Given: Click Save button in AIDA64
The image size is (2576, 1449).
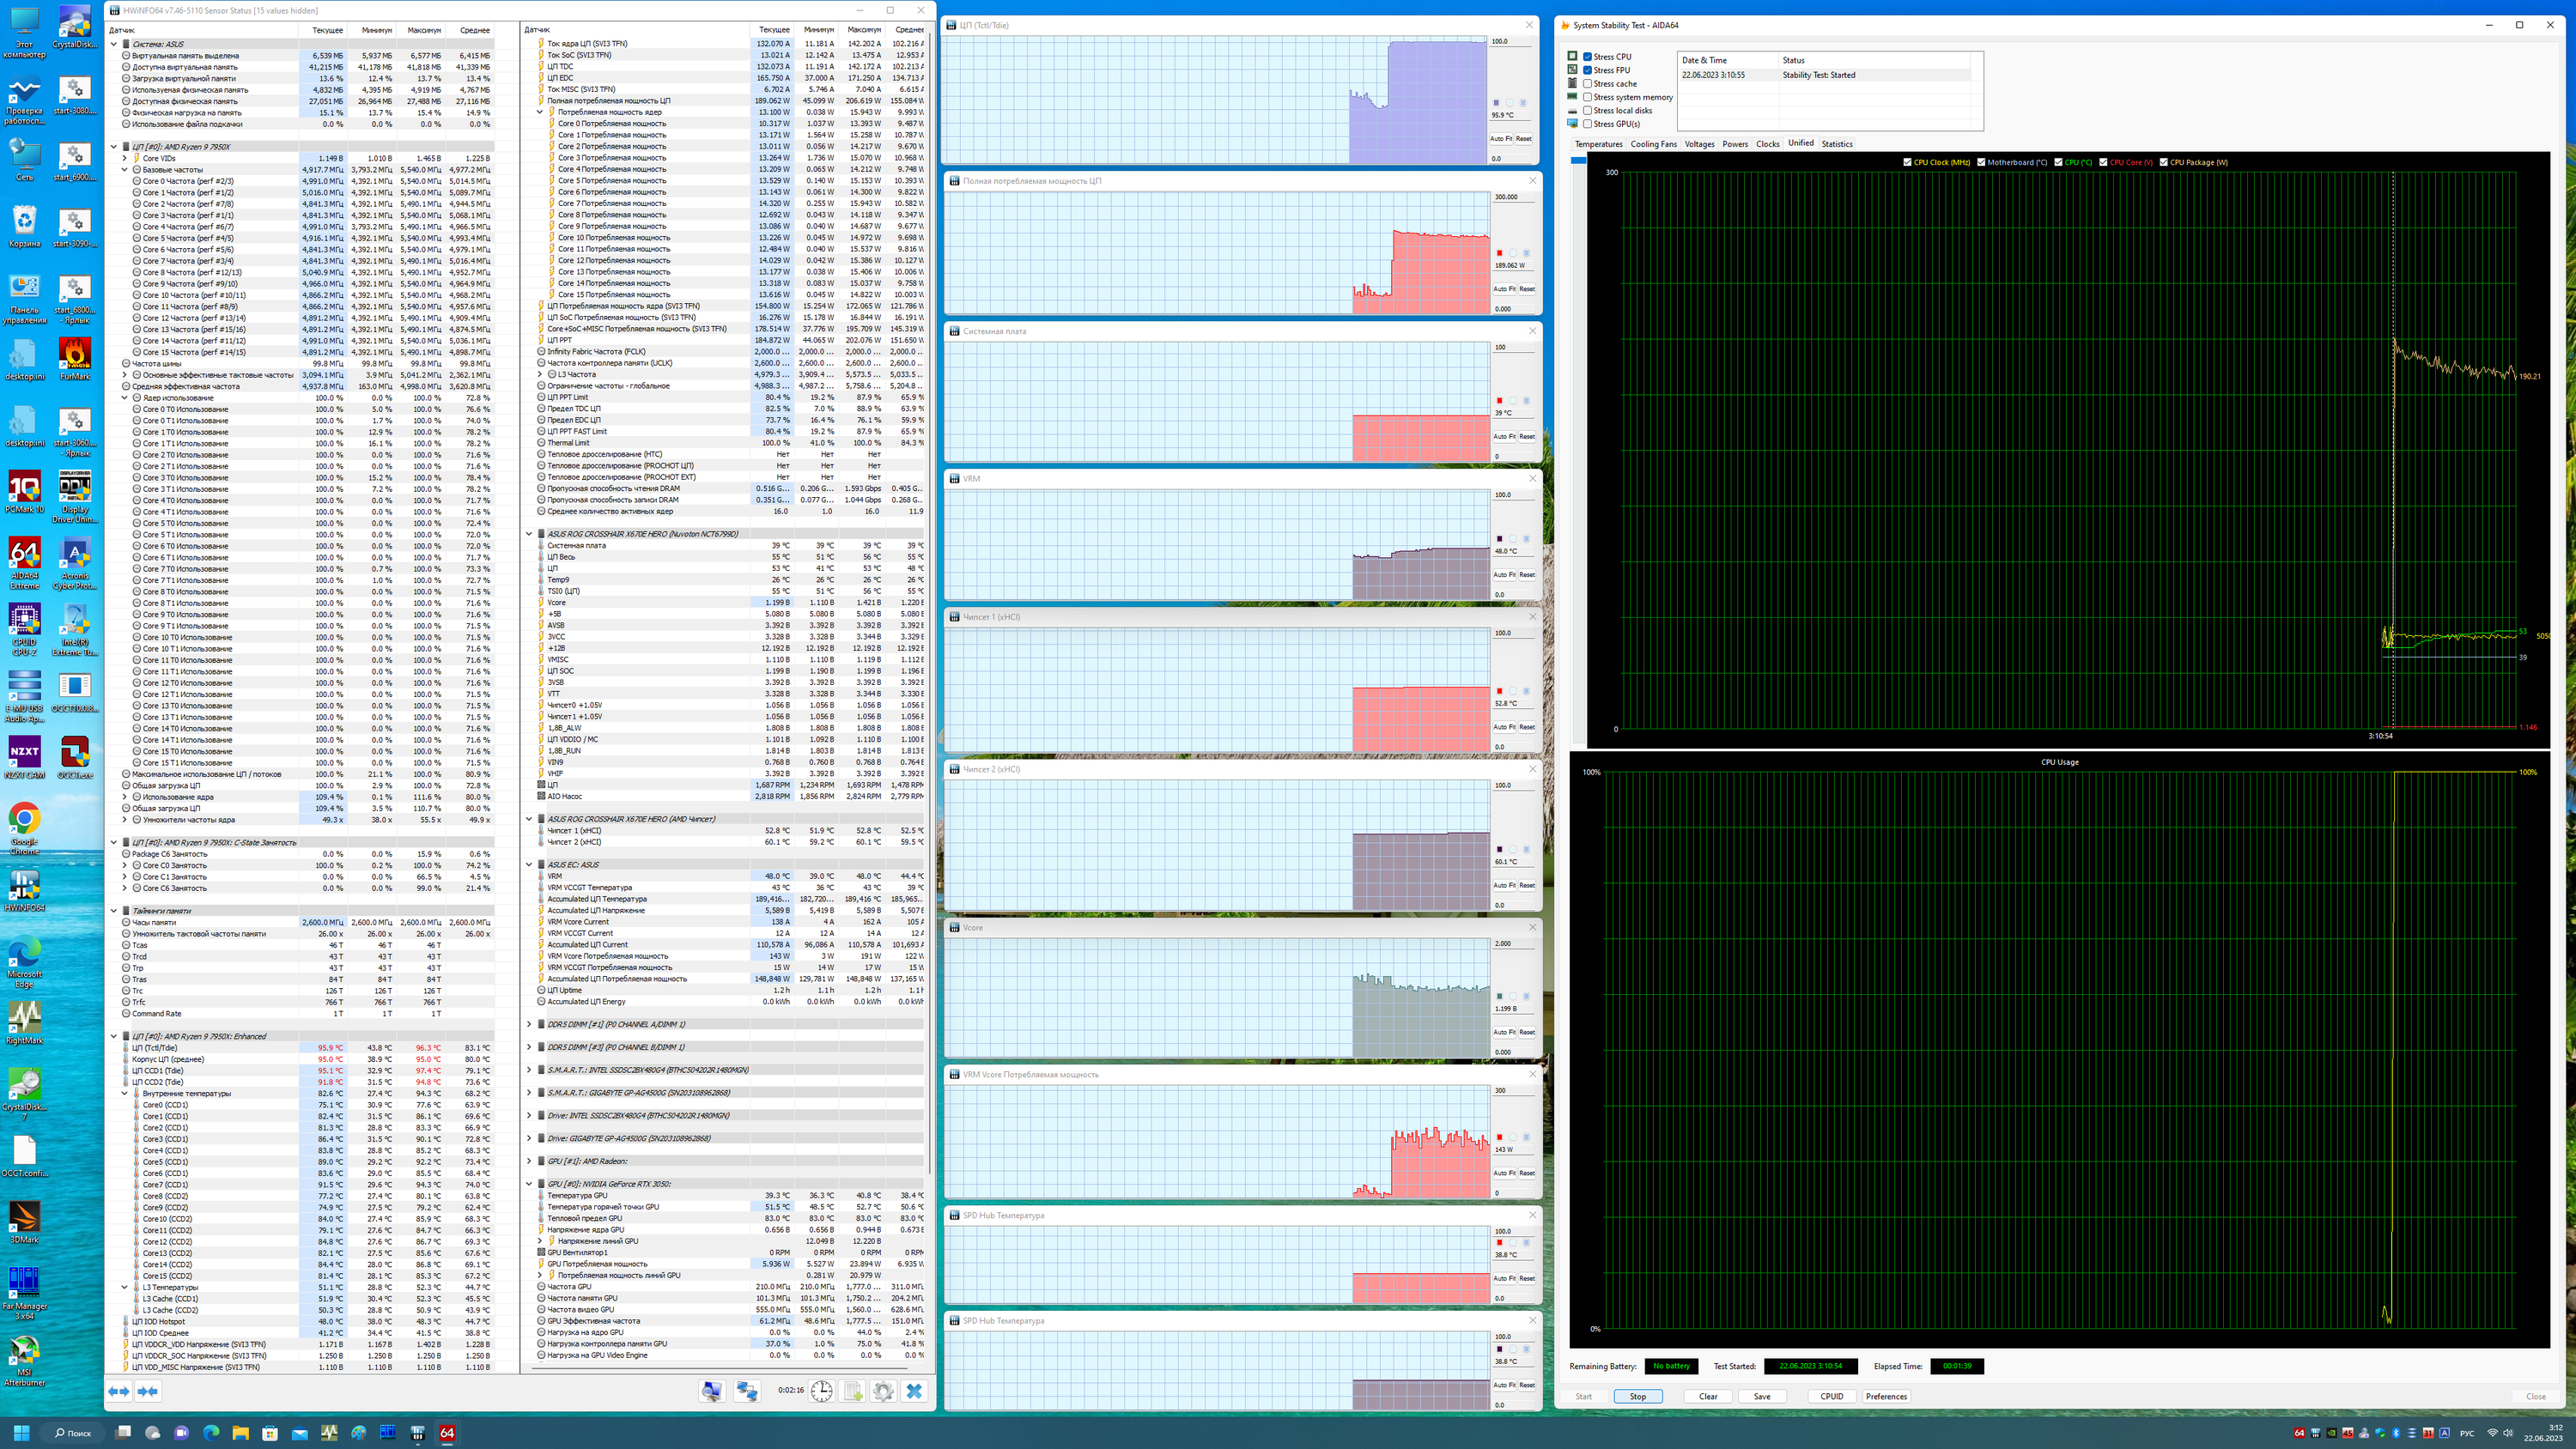Looking at the screenshot, I should (1762, 1396).
